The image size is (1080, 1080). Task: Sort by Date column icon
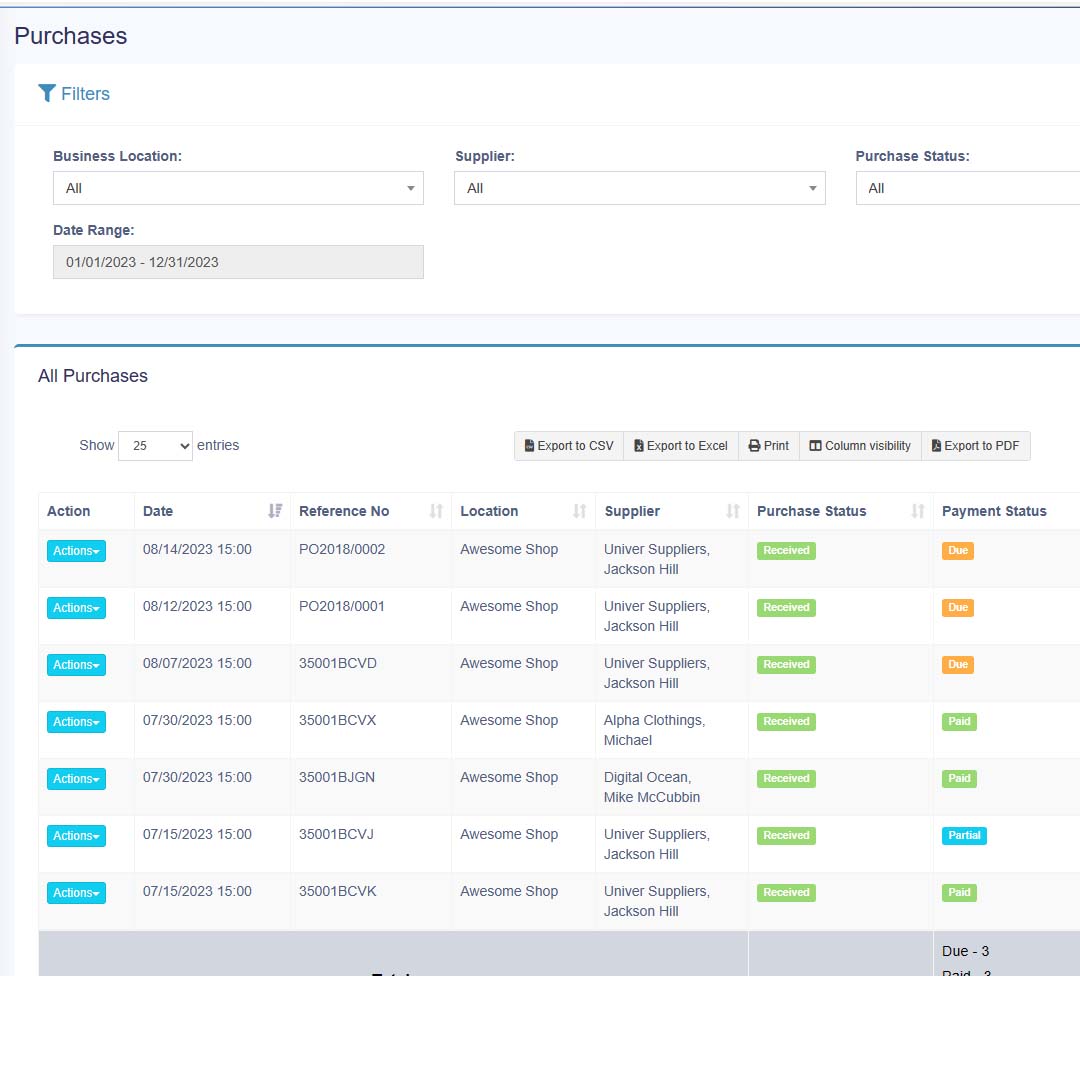click(275, 511)
